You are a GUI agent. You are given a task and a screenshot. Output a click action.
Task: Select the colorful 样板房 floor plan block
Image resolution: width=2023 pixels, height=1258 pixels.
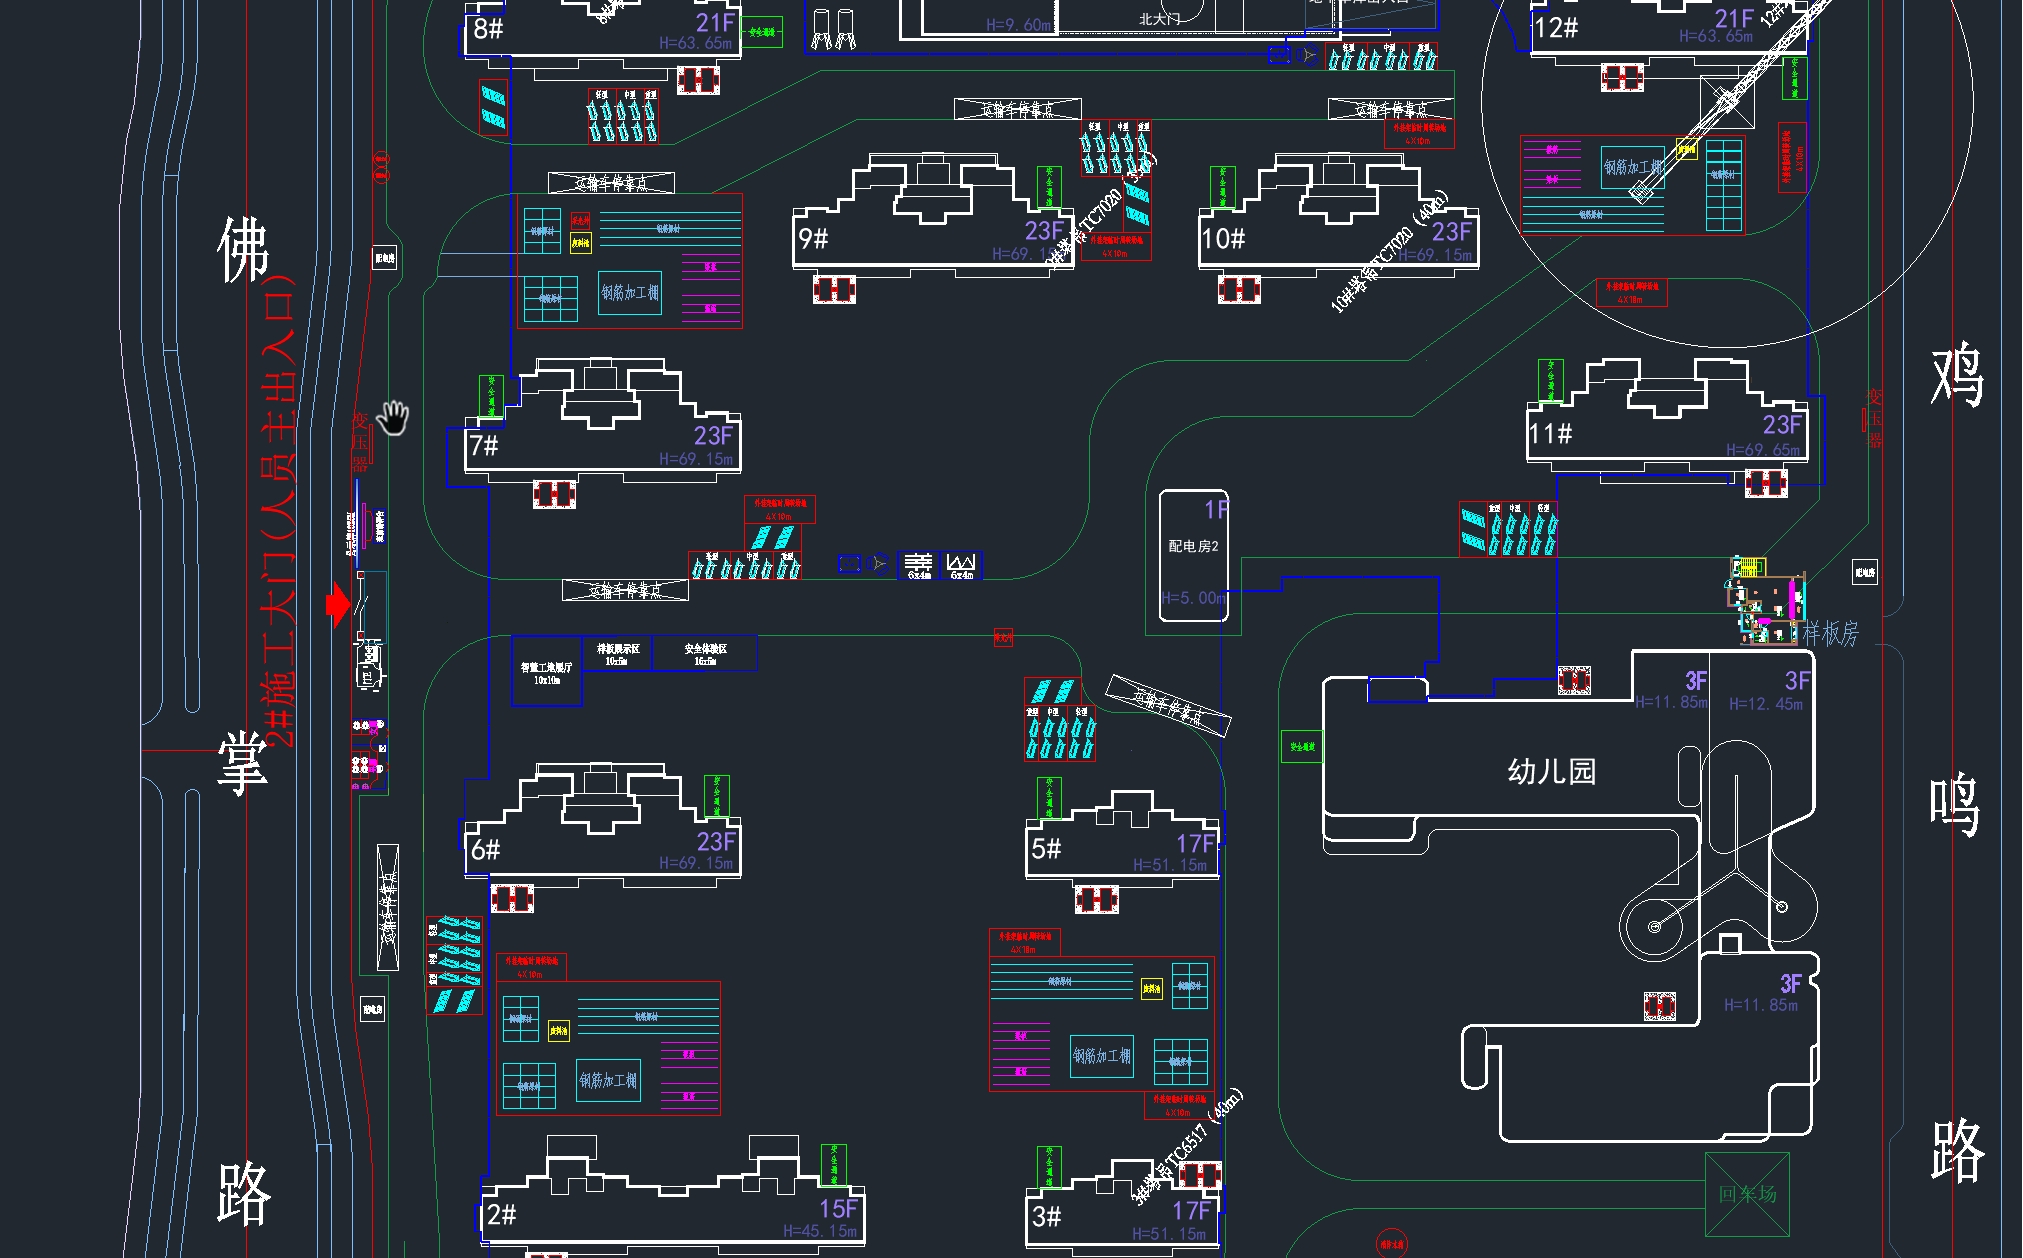[1767, 600]
